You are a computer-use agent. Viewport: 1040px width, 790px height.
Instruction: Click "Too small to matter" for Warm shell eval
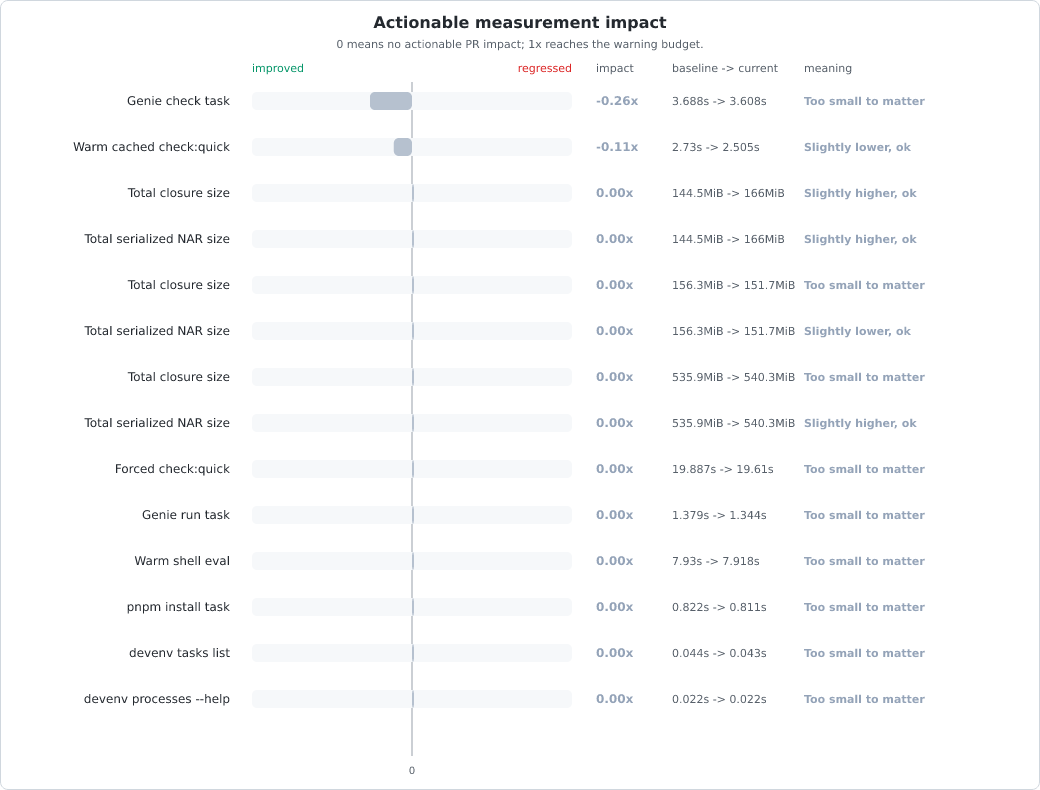pyautogui.click(x=864, y=560)
